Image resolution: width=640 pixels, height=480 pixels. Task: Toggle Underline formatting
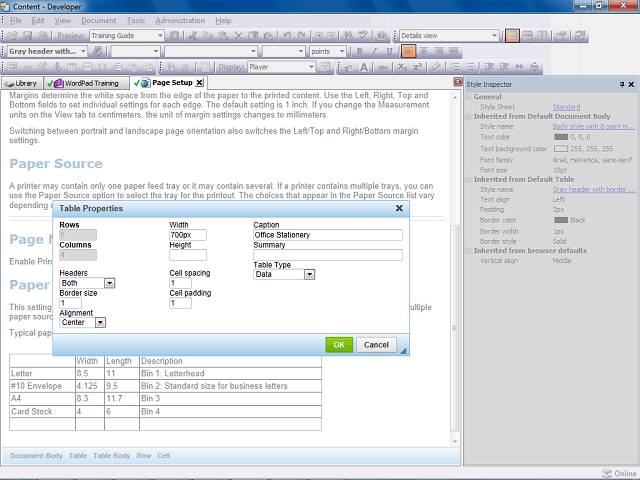[x=389, y=51]
